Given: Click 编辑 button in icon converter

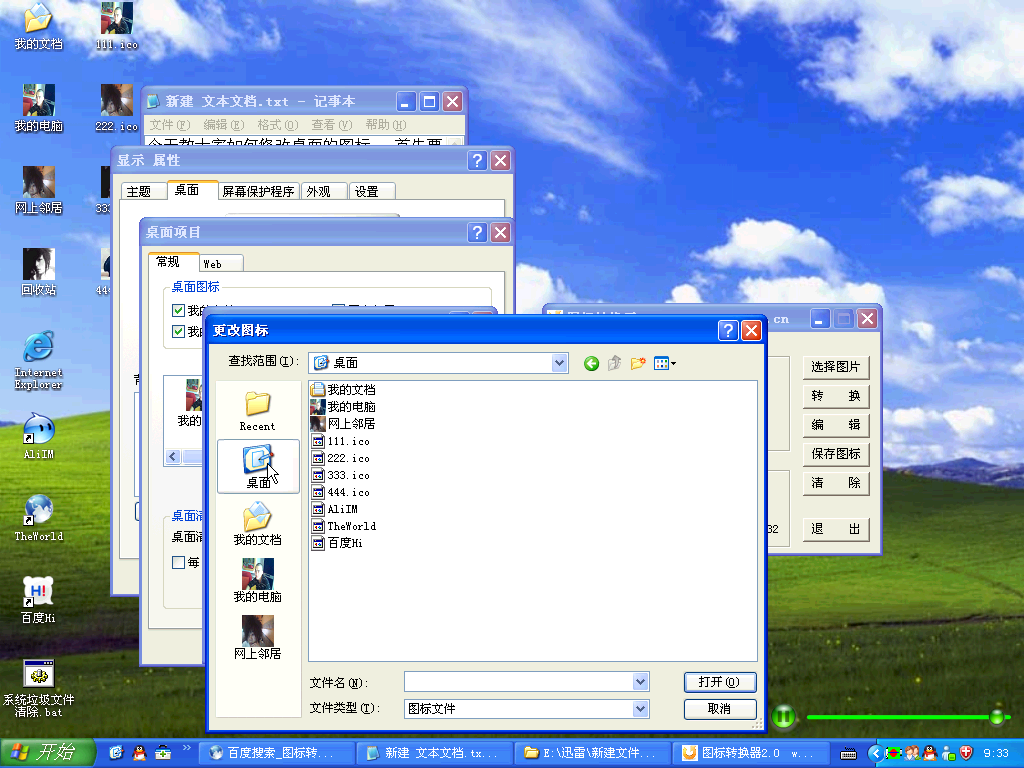Looking at the screenshot, I should 836,424.
